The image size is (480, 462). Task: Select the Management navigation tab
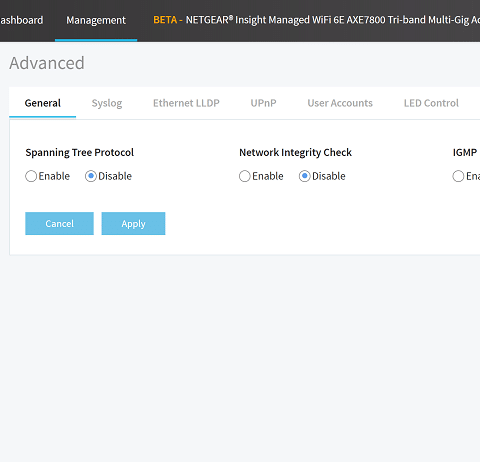coord(96,20)
